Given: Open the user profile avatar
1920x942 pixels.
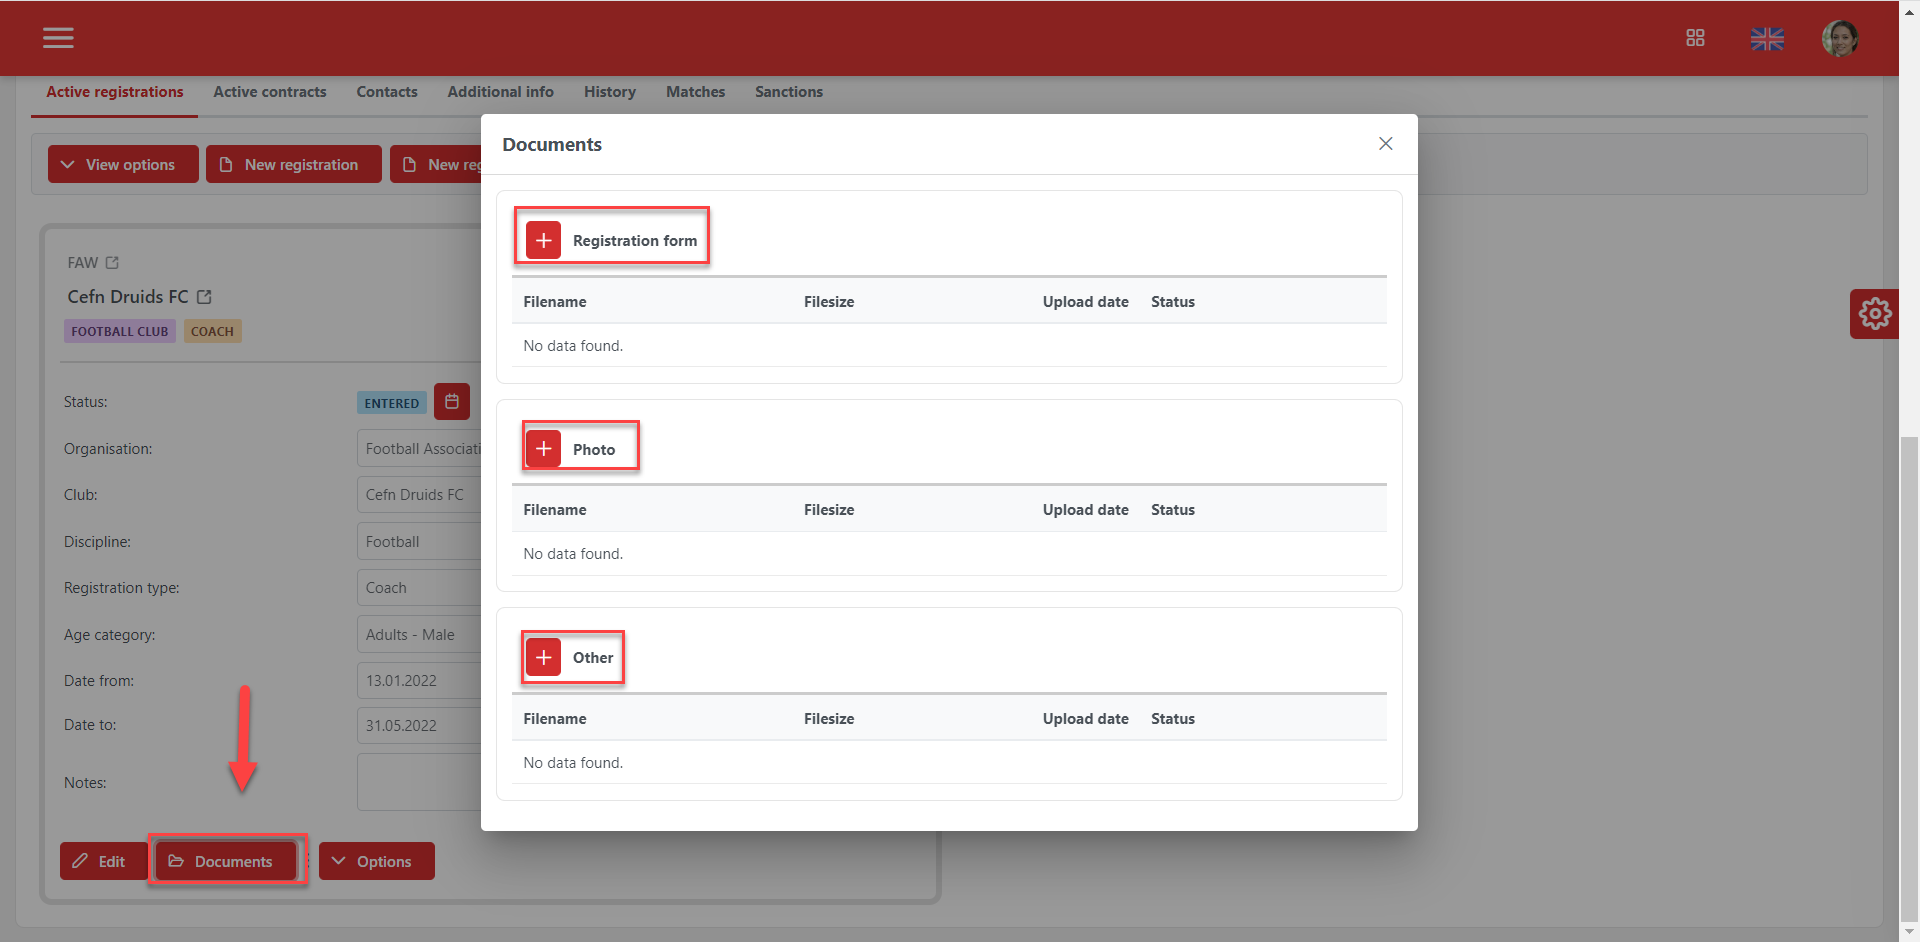Looking at the screenshot, I should (1839, 39).
